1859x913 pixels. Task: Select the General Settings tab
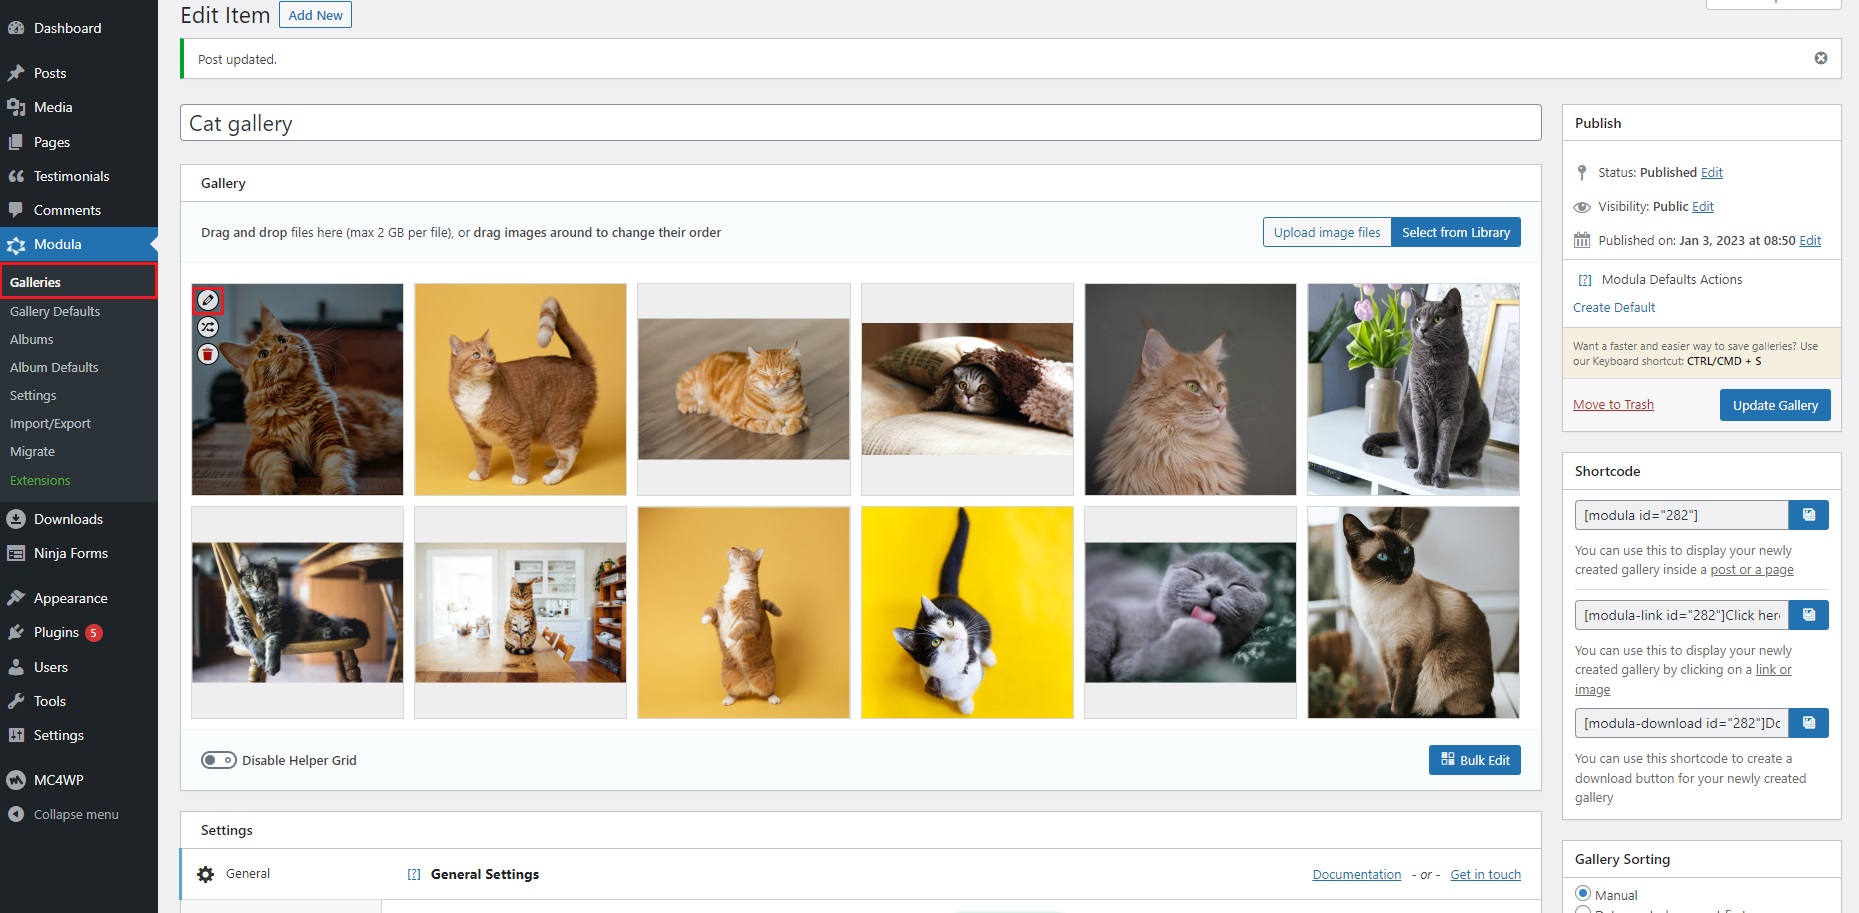pos(248,873)
